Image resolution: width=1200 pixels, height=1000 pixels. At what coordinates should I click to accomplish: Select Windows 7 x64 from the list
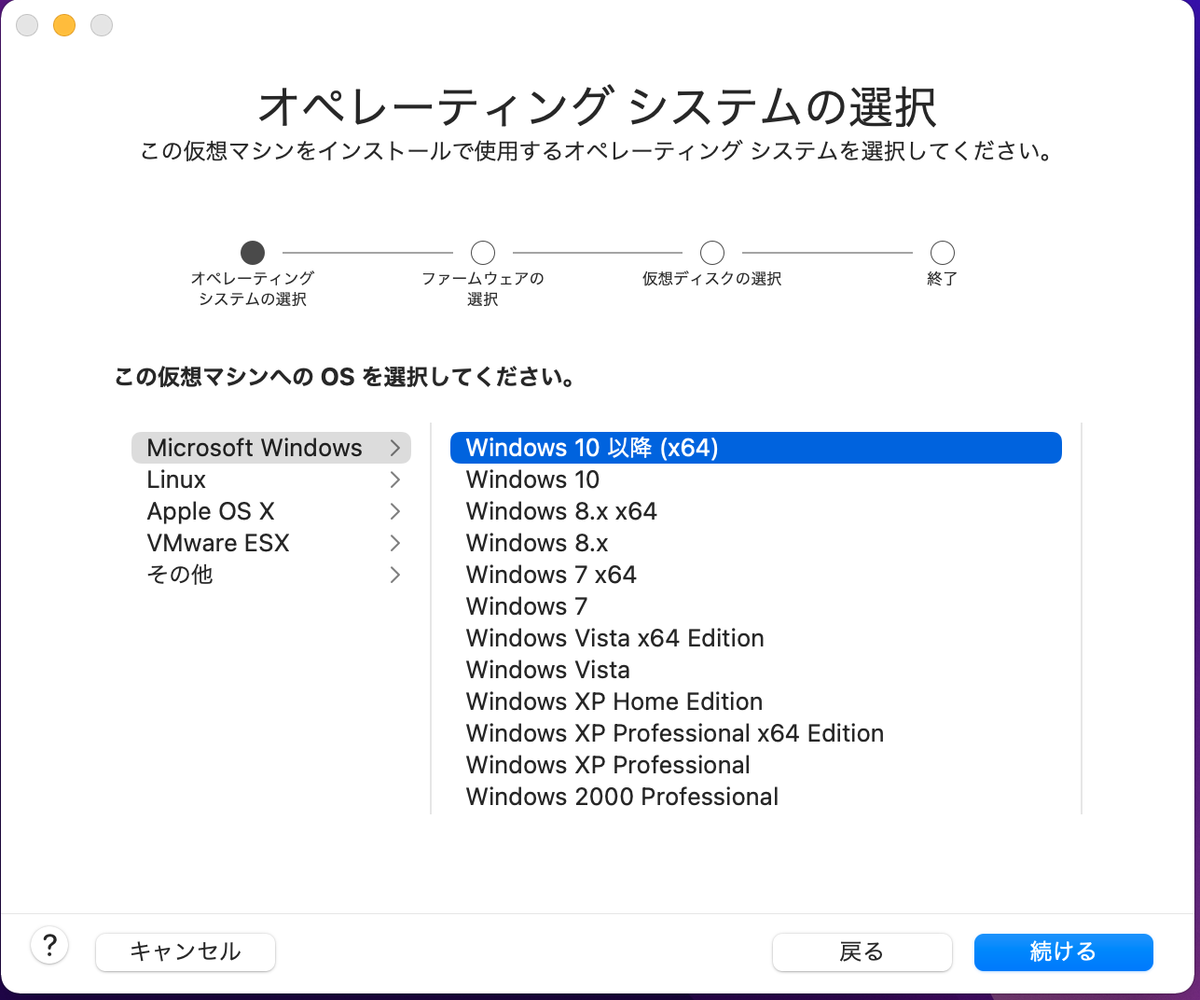(x=551, y=574)
